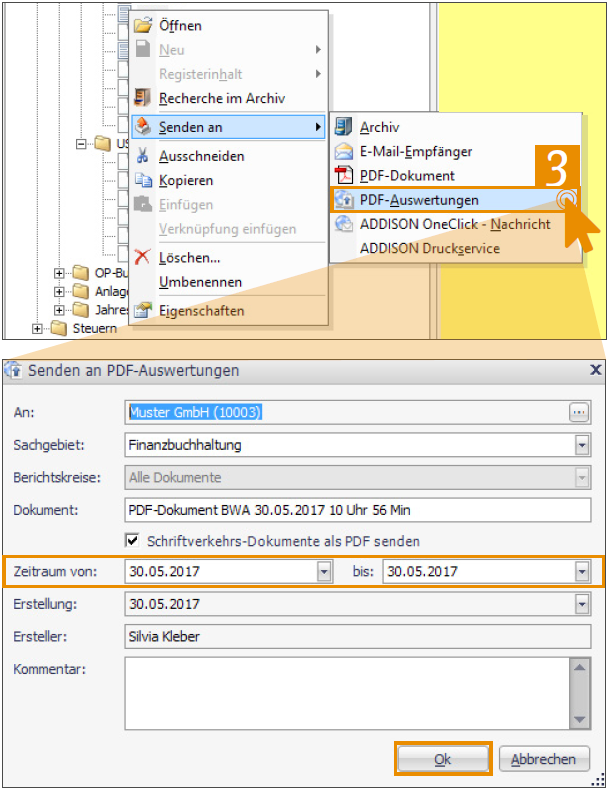Select PDF-Auswertungen submenu entry

[456, 200]
